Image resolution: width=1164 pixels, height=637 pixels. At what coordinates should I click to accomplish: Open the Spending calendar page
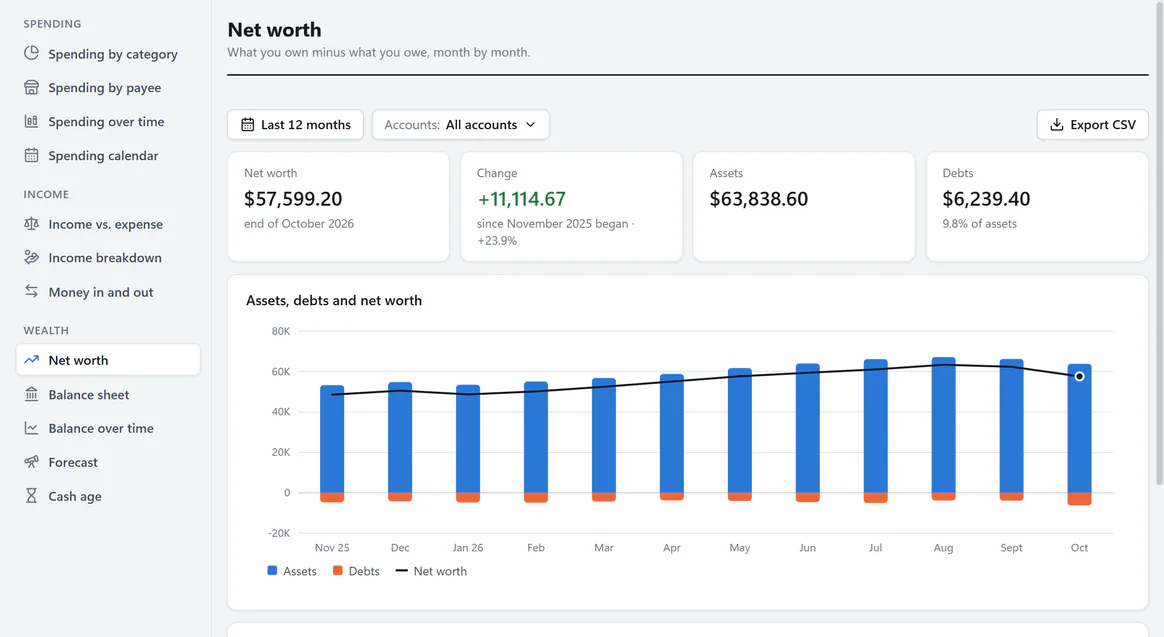(108, 155)
